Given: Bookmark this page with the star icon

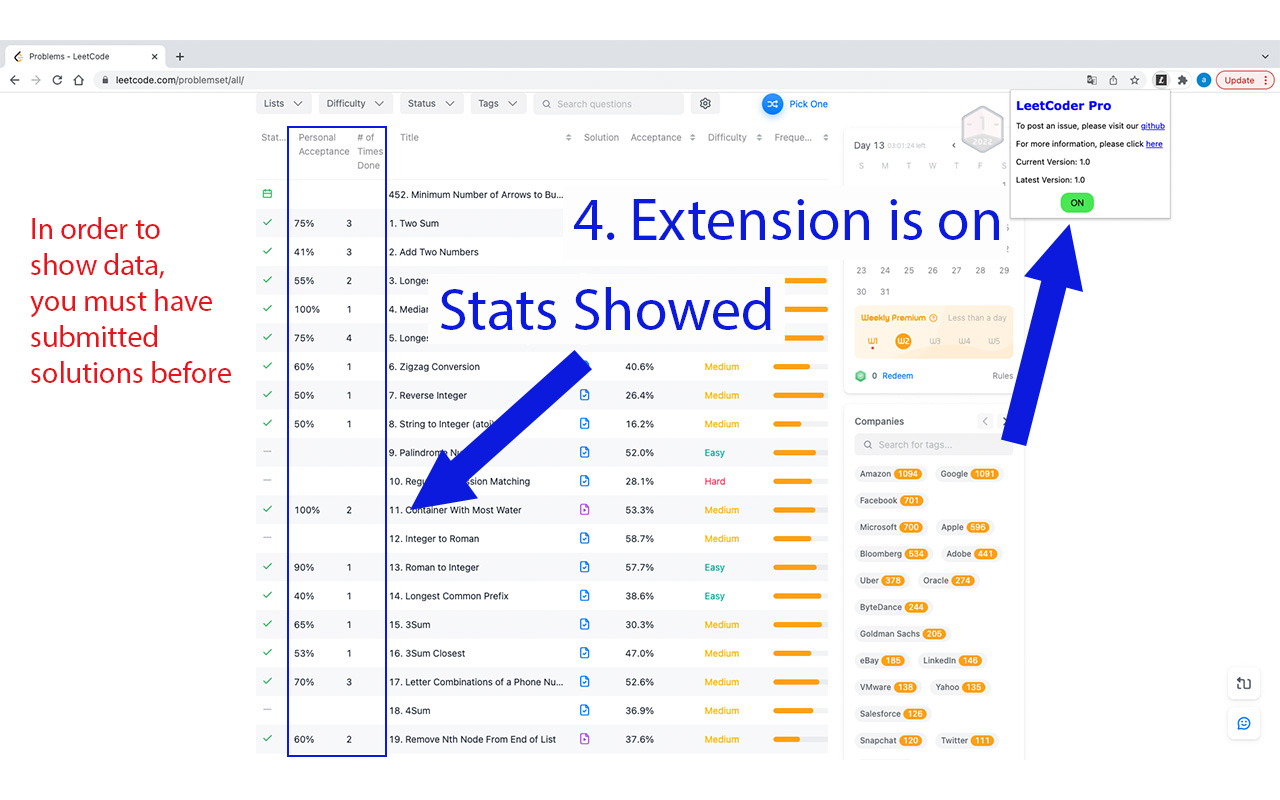Looking at the screenshot, I should 1135,80.
